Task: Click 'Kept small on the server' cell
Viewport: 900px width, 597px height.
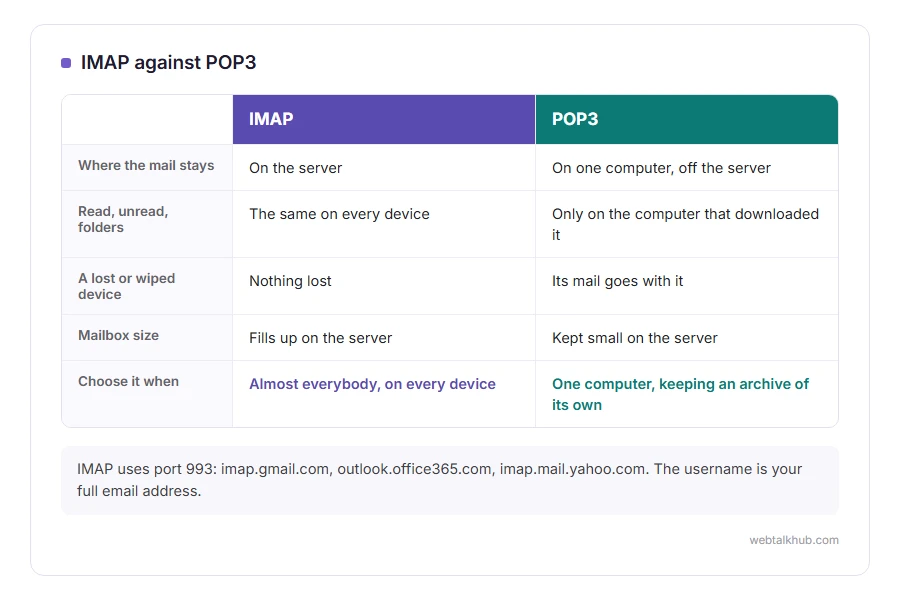Action: [x=686, y=338]
